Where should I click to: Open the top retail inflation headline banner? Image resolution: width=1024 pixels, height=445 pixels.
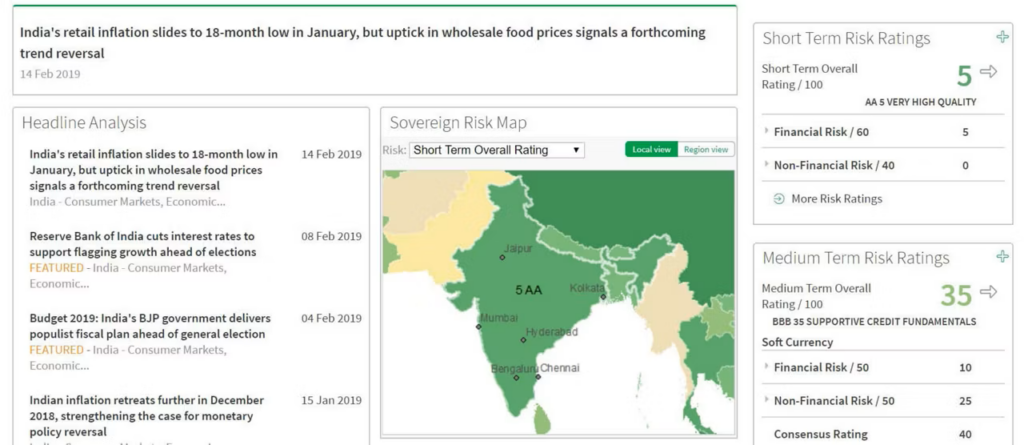(362, 42)
